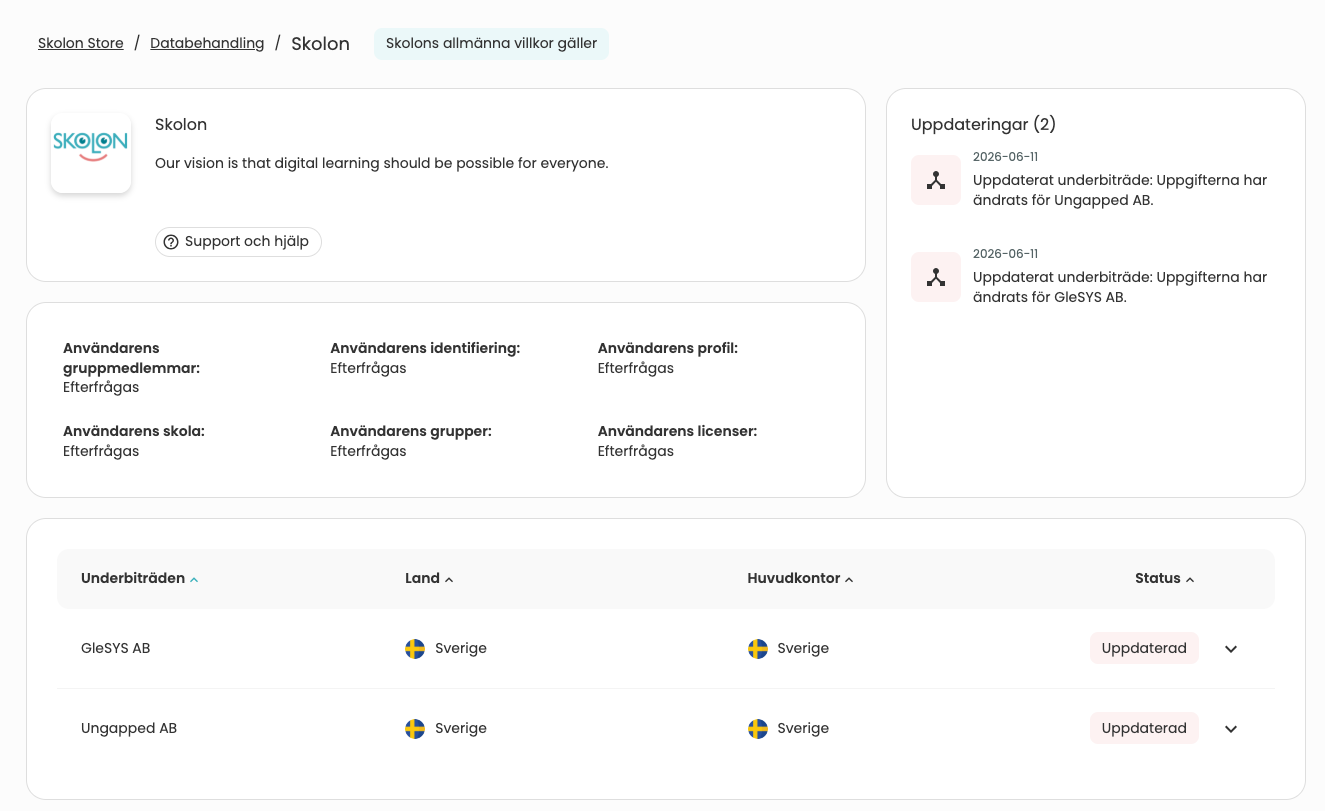Sort table by Huvudkontor column
This screenshot has width=1325, height=811.
800,578
